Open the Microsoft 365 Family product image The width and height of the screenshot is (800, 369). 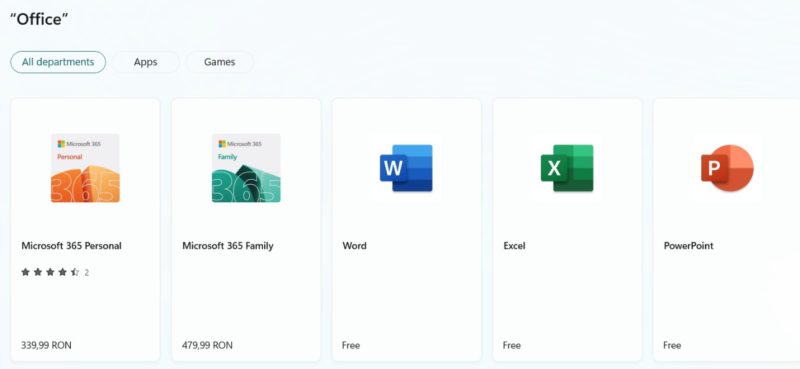coord(246,168)
